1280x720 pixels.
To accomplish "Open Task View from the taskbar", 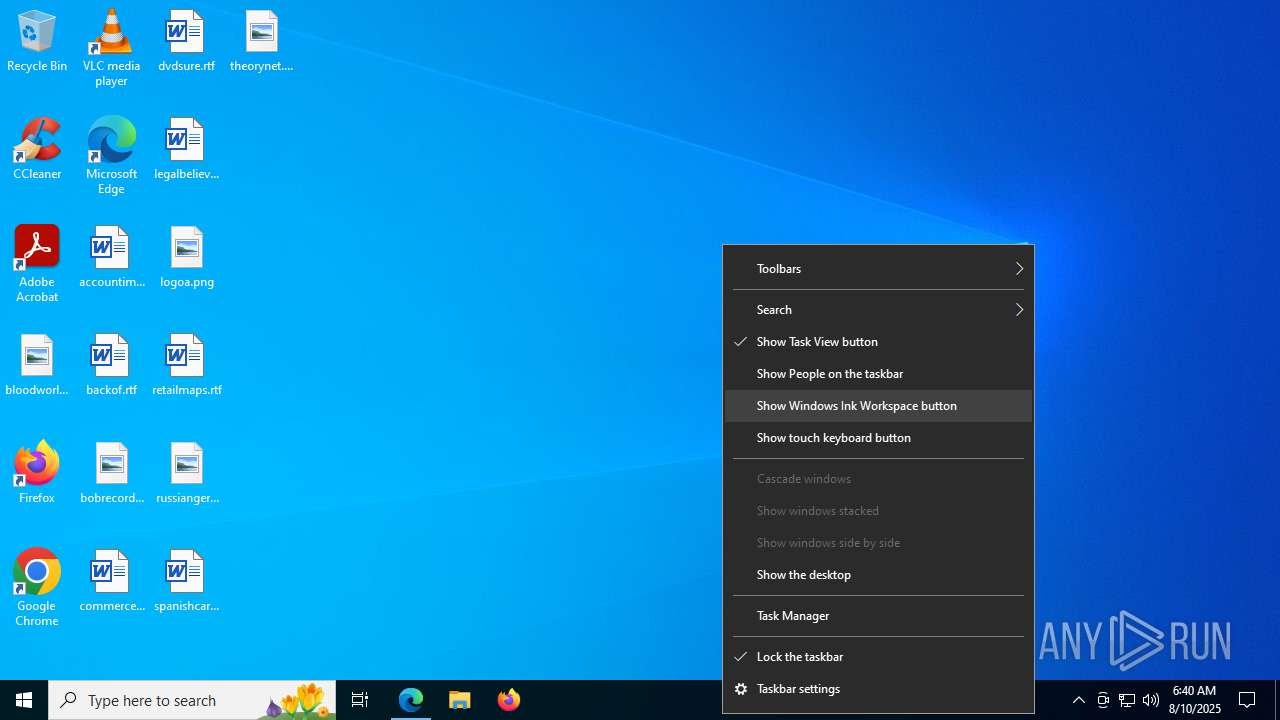I will click(x=360, y=700).
